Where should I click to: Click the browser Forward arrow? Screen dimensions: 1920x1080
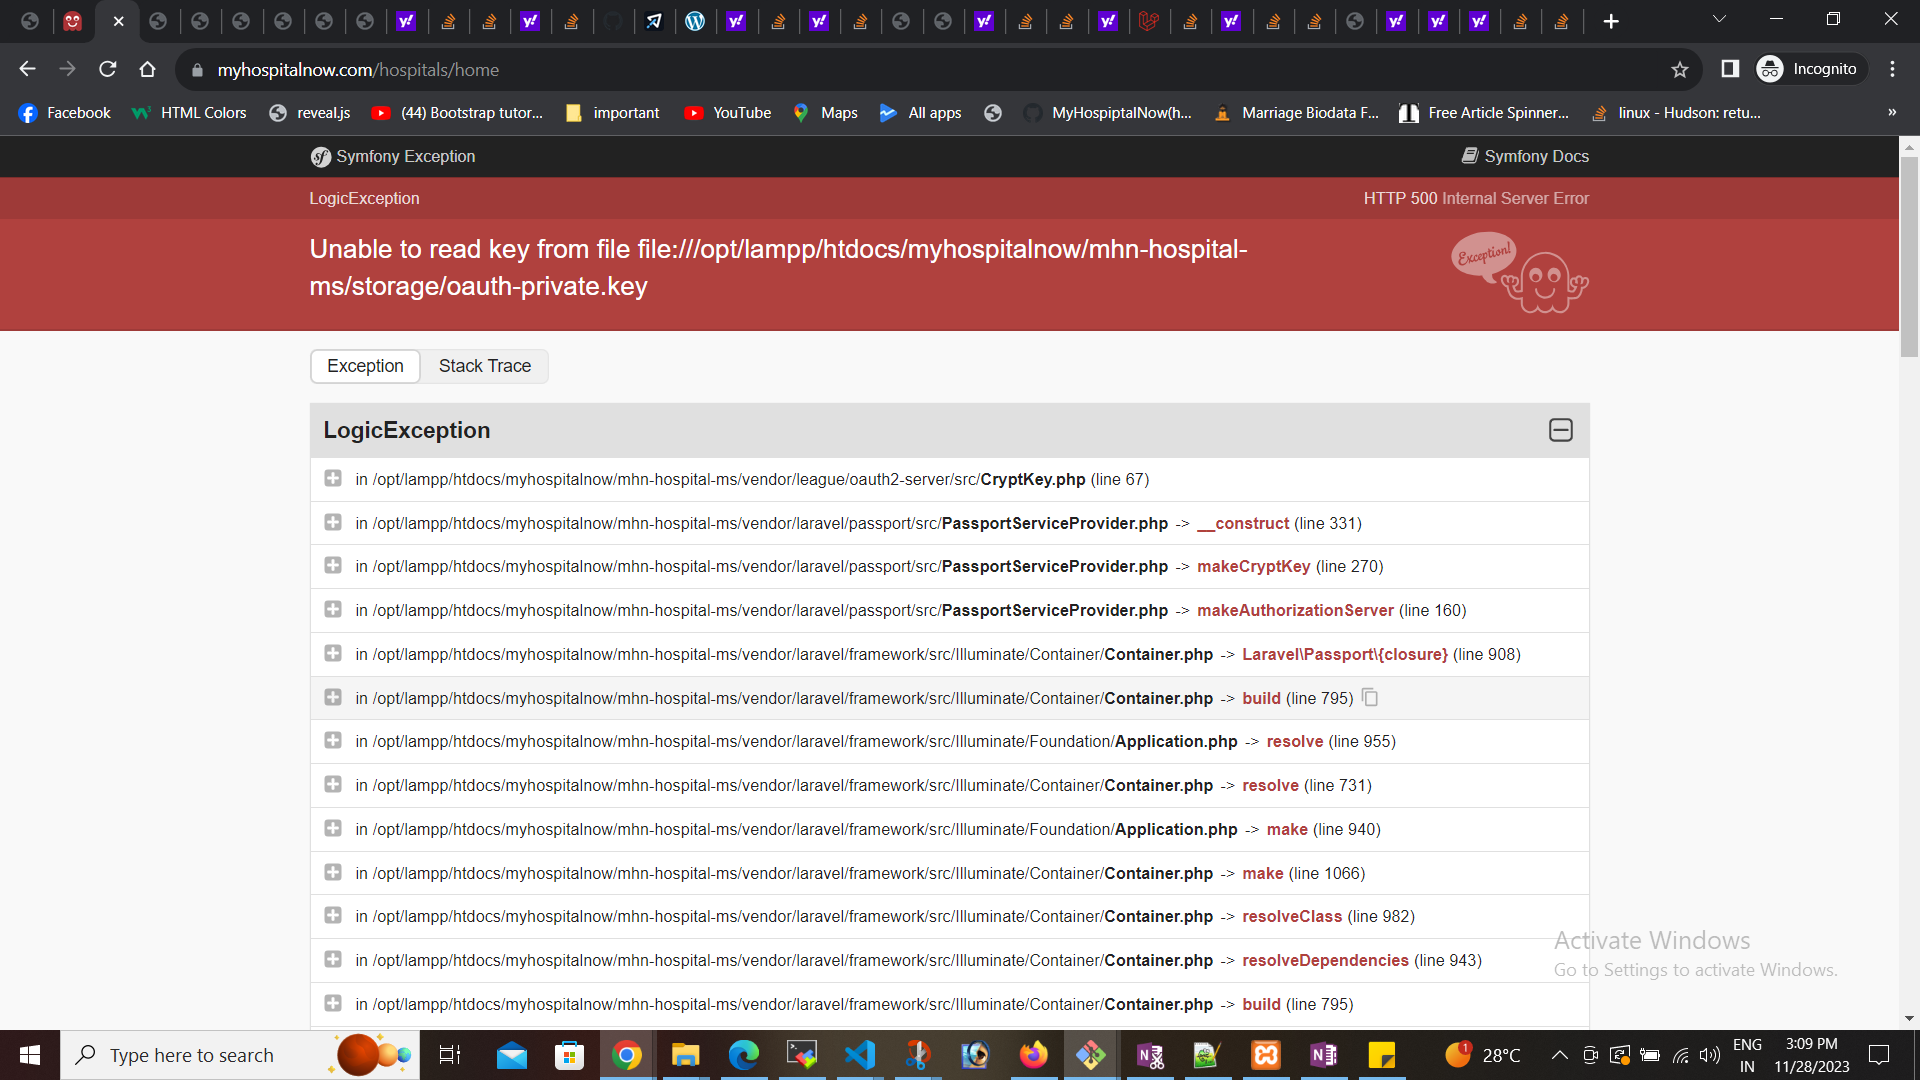point(67,69)
